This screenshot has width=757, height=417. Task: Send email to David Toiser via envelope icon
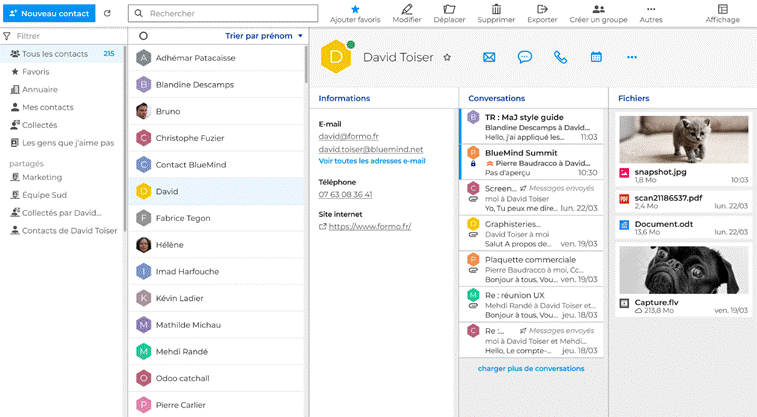(489, 57)
